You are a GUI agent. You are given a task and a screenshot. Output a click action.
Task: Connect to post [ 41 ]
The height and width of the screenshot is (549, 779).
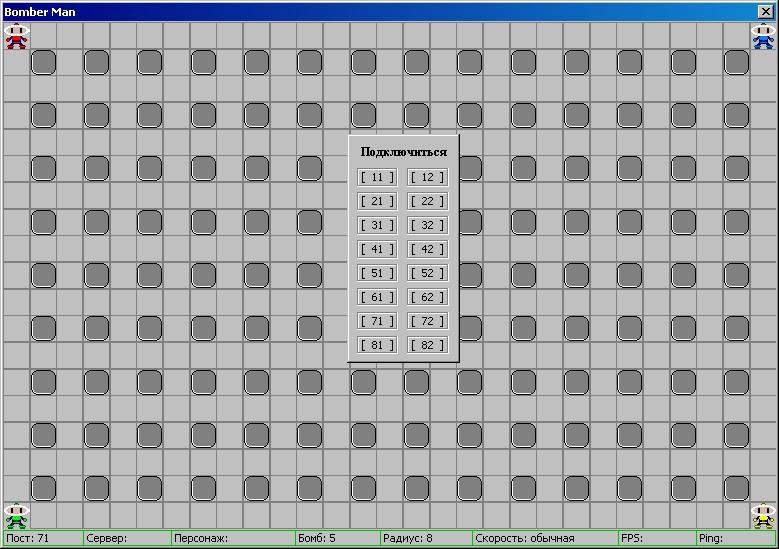[377, 249]
